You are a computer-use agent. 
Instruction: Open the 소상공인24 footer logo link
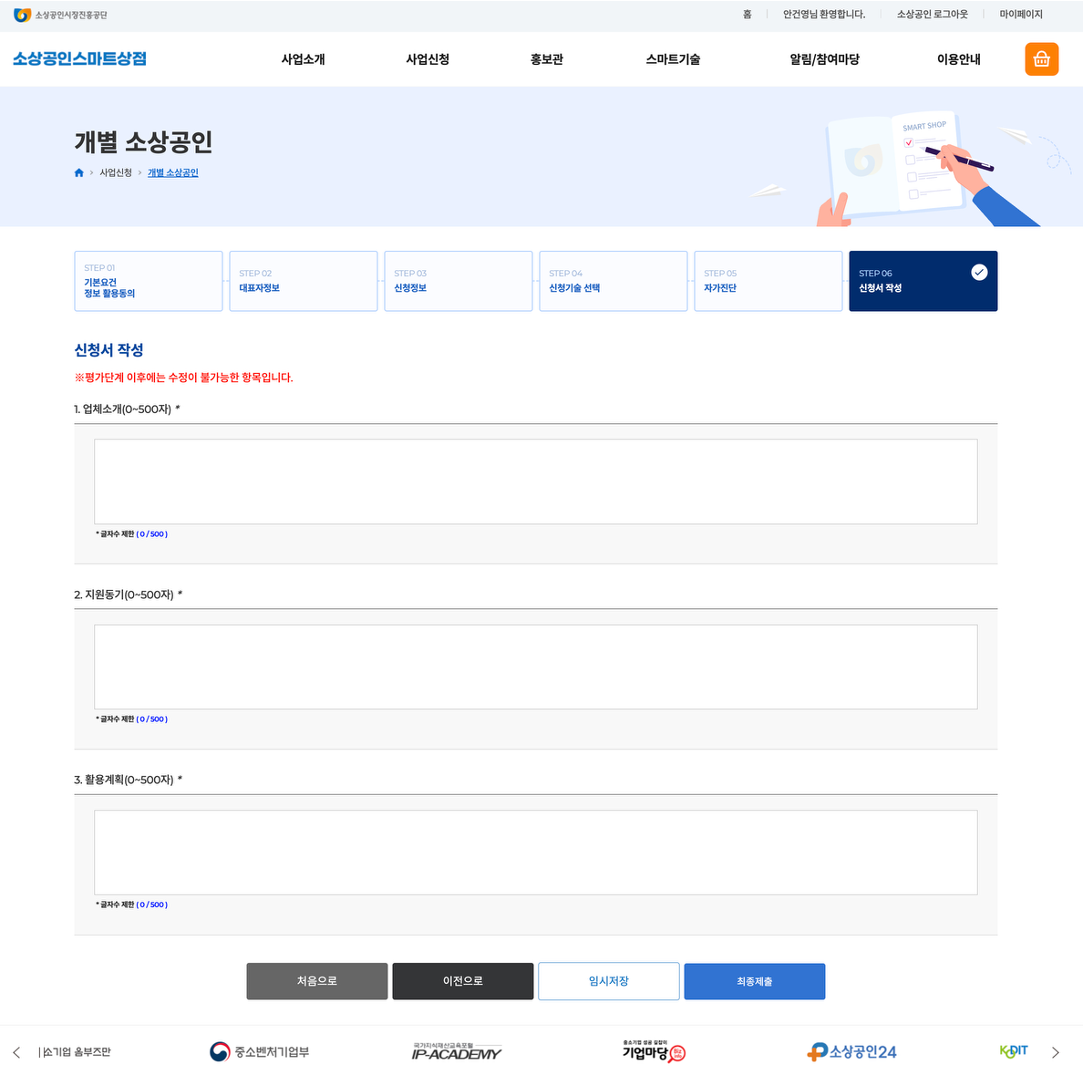pyautogui.click(x=852, y=1052)
